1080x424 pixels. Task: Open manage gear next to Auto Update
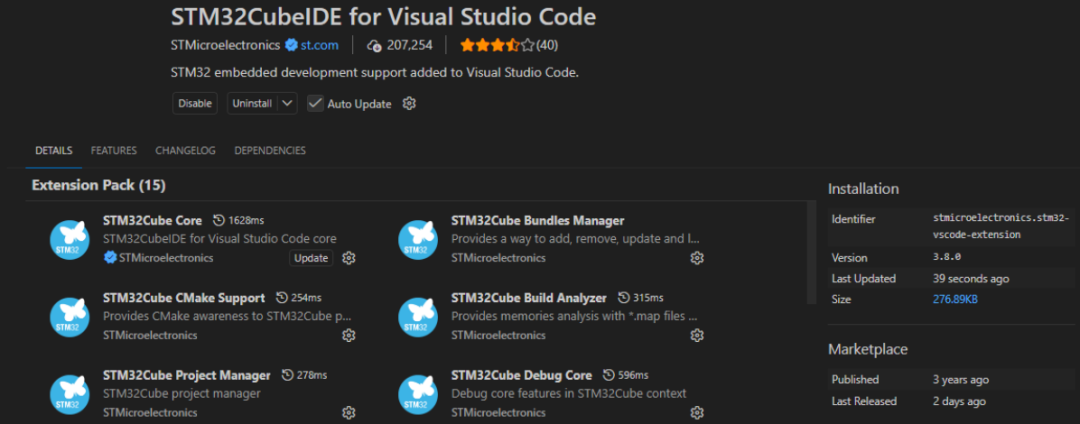(x=409, y=103)
